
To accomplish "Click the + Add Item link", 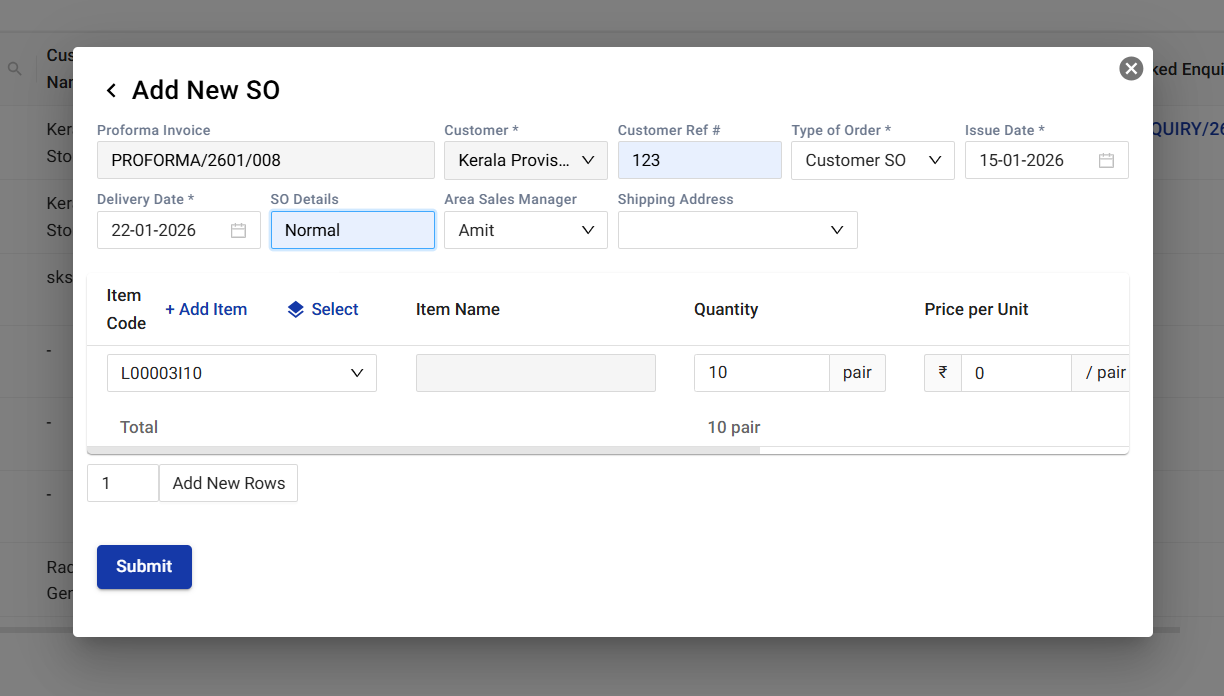I will [206, 310].
